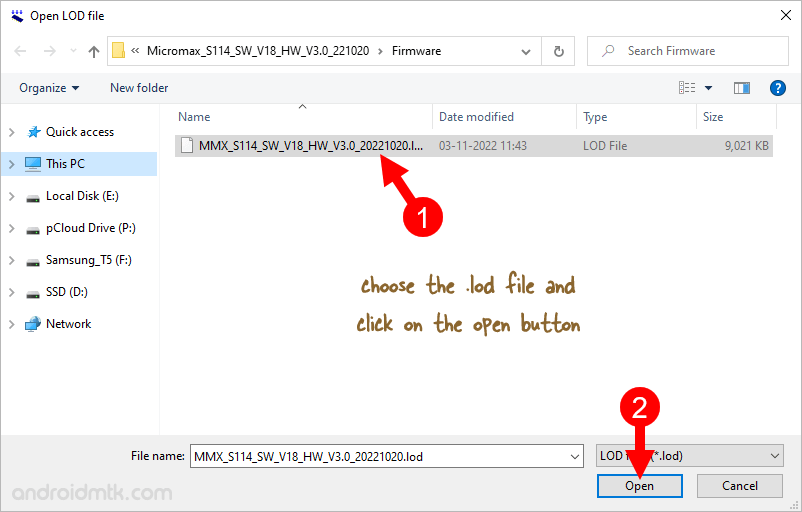The height and width of the screenshot is (512, 802).
Task: Open the Organize dropdown menu
Action: [49, 88]
